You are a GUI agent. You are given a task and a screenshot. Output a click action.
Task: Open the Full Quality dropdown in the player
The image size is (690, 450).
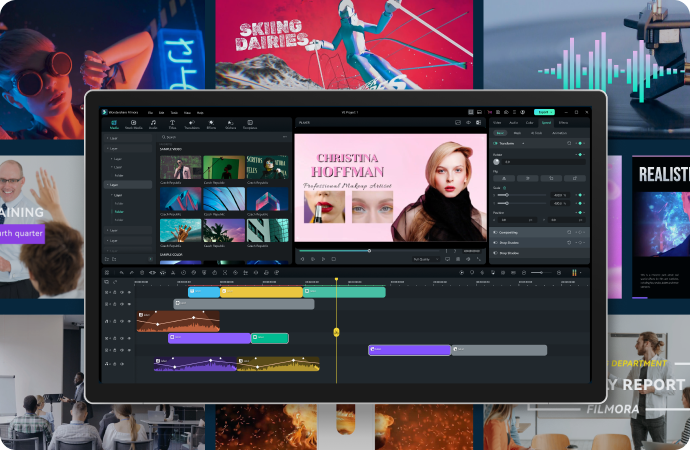point(426,259)
